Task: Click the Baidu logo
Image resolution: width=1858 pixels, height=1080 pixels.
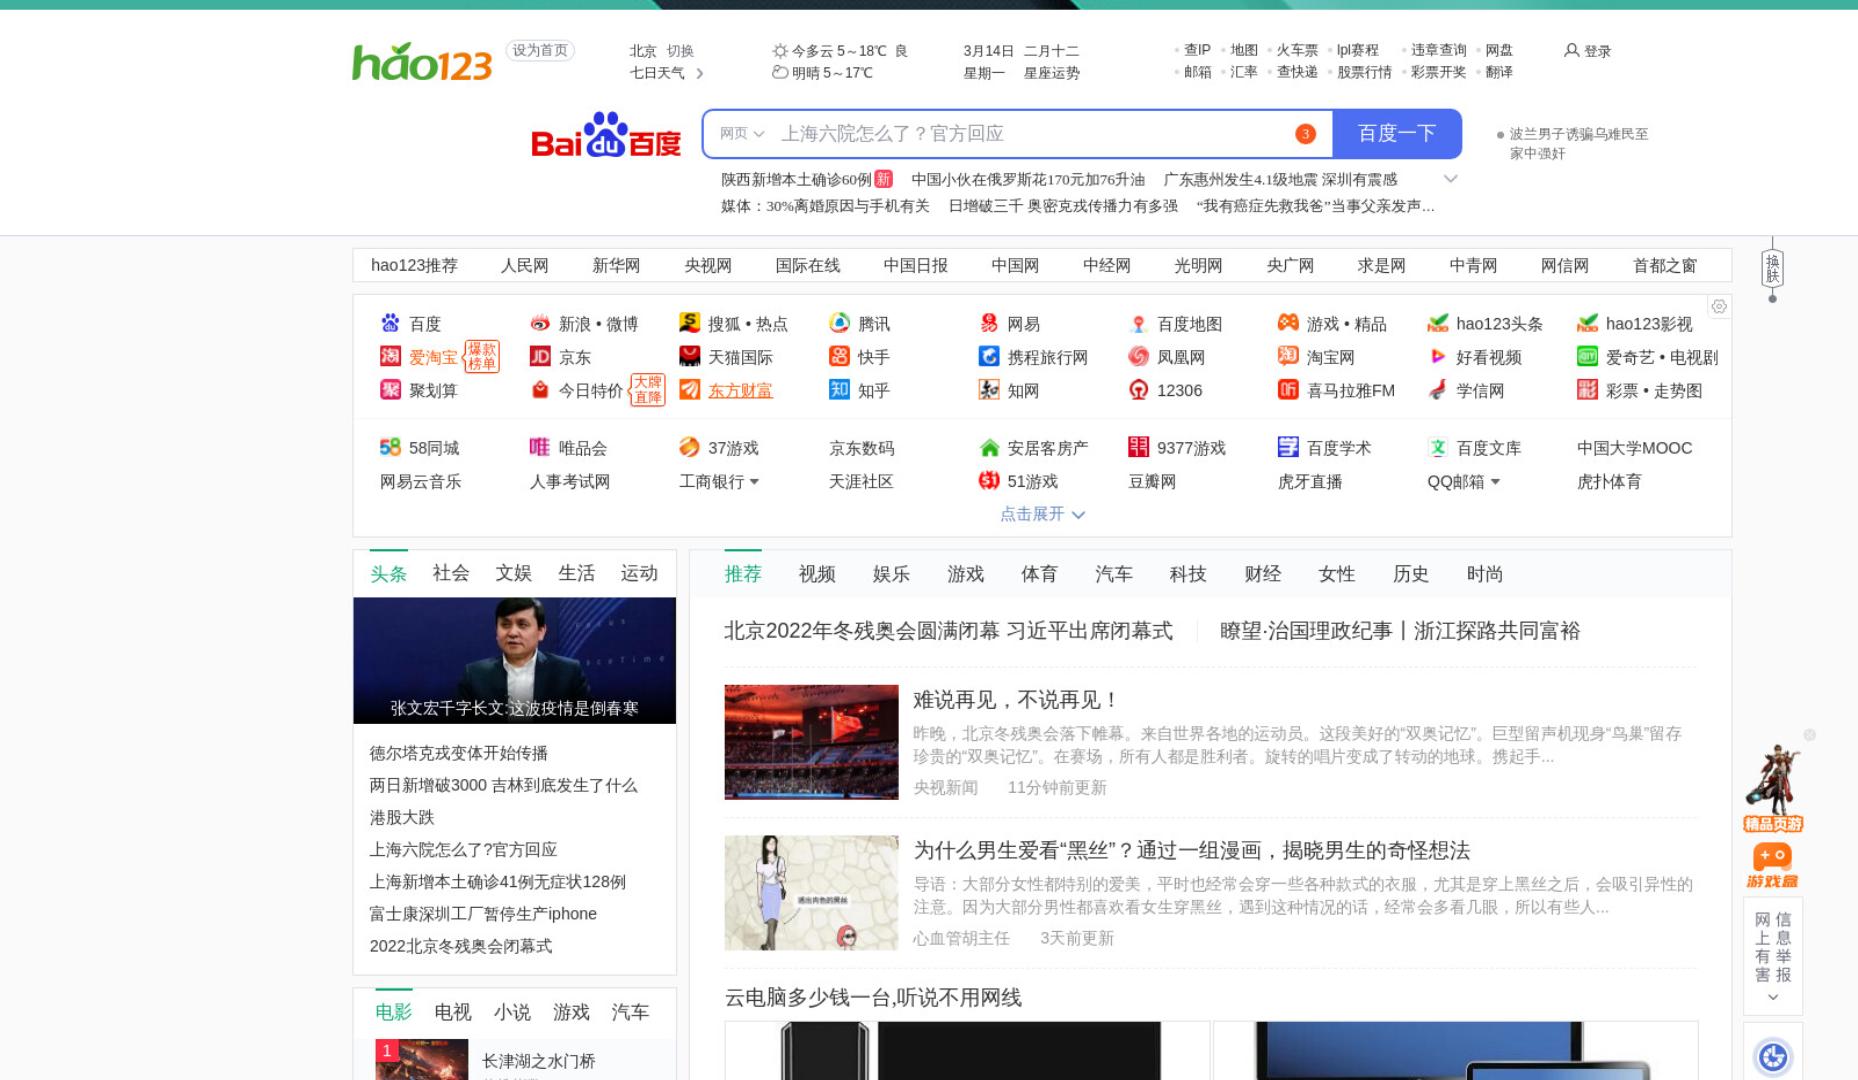Action: (606, 135)
